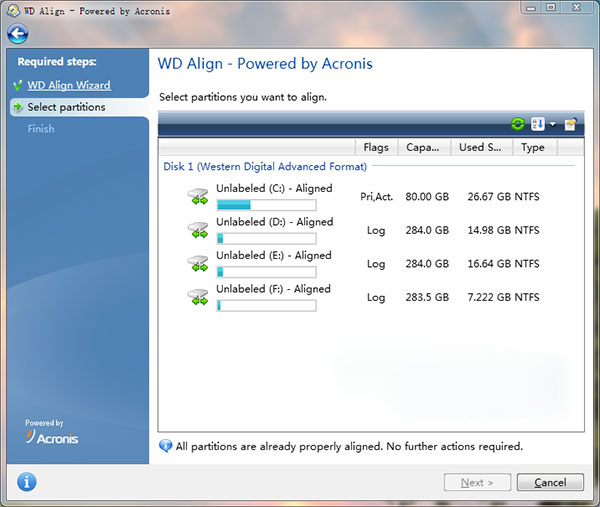Click the sort A-Z icon in toolbar
600x507 pixels.
tap(537, 124)
